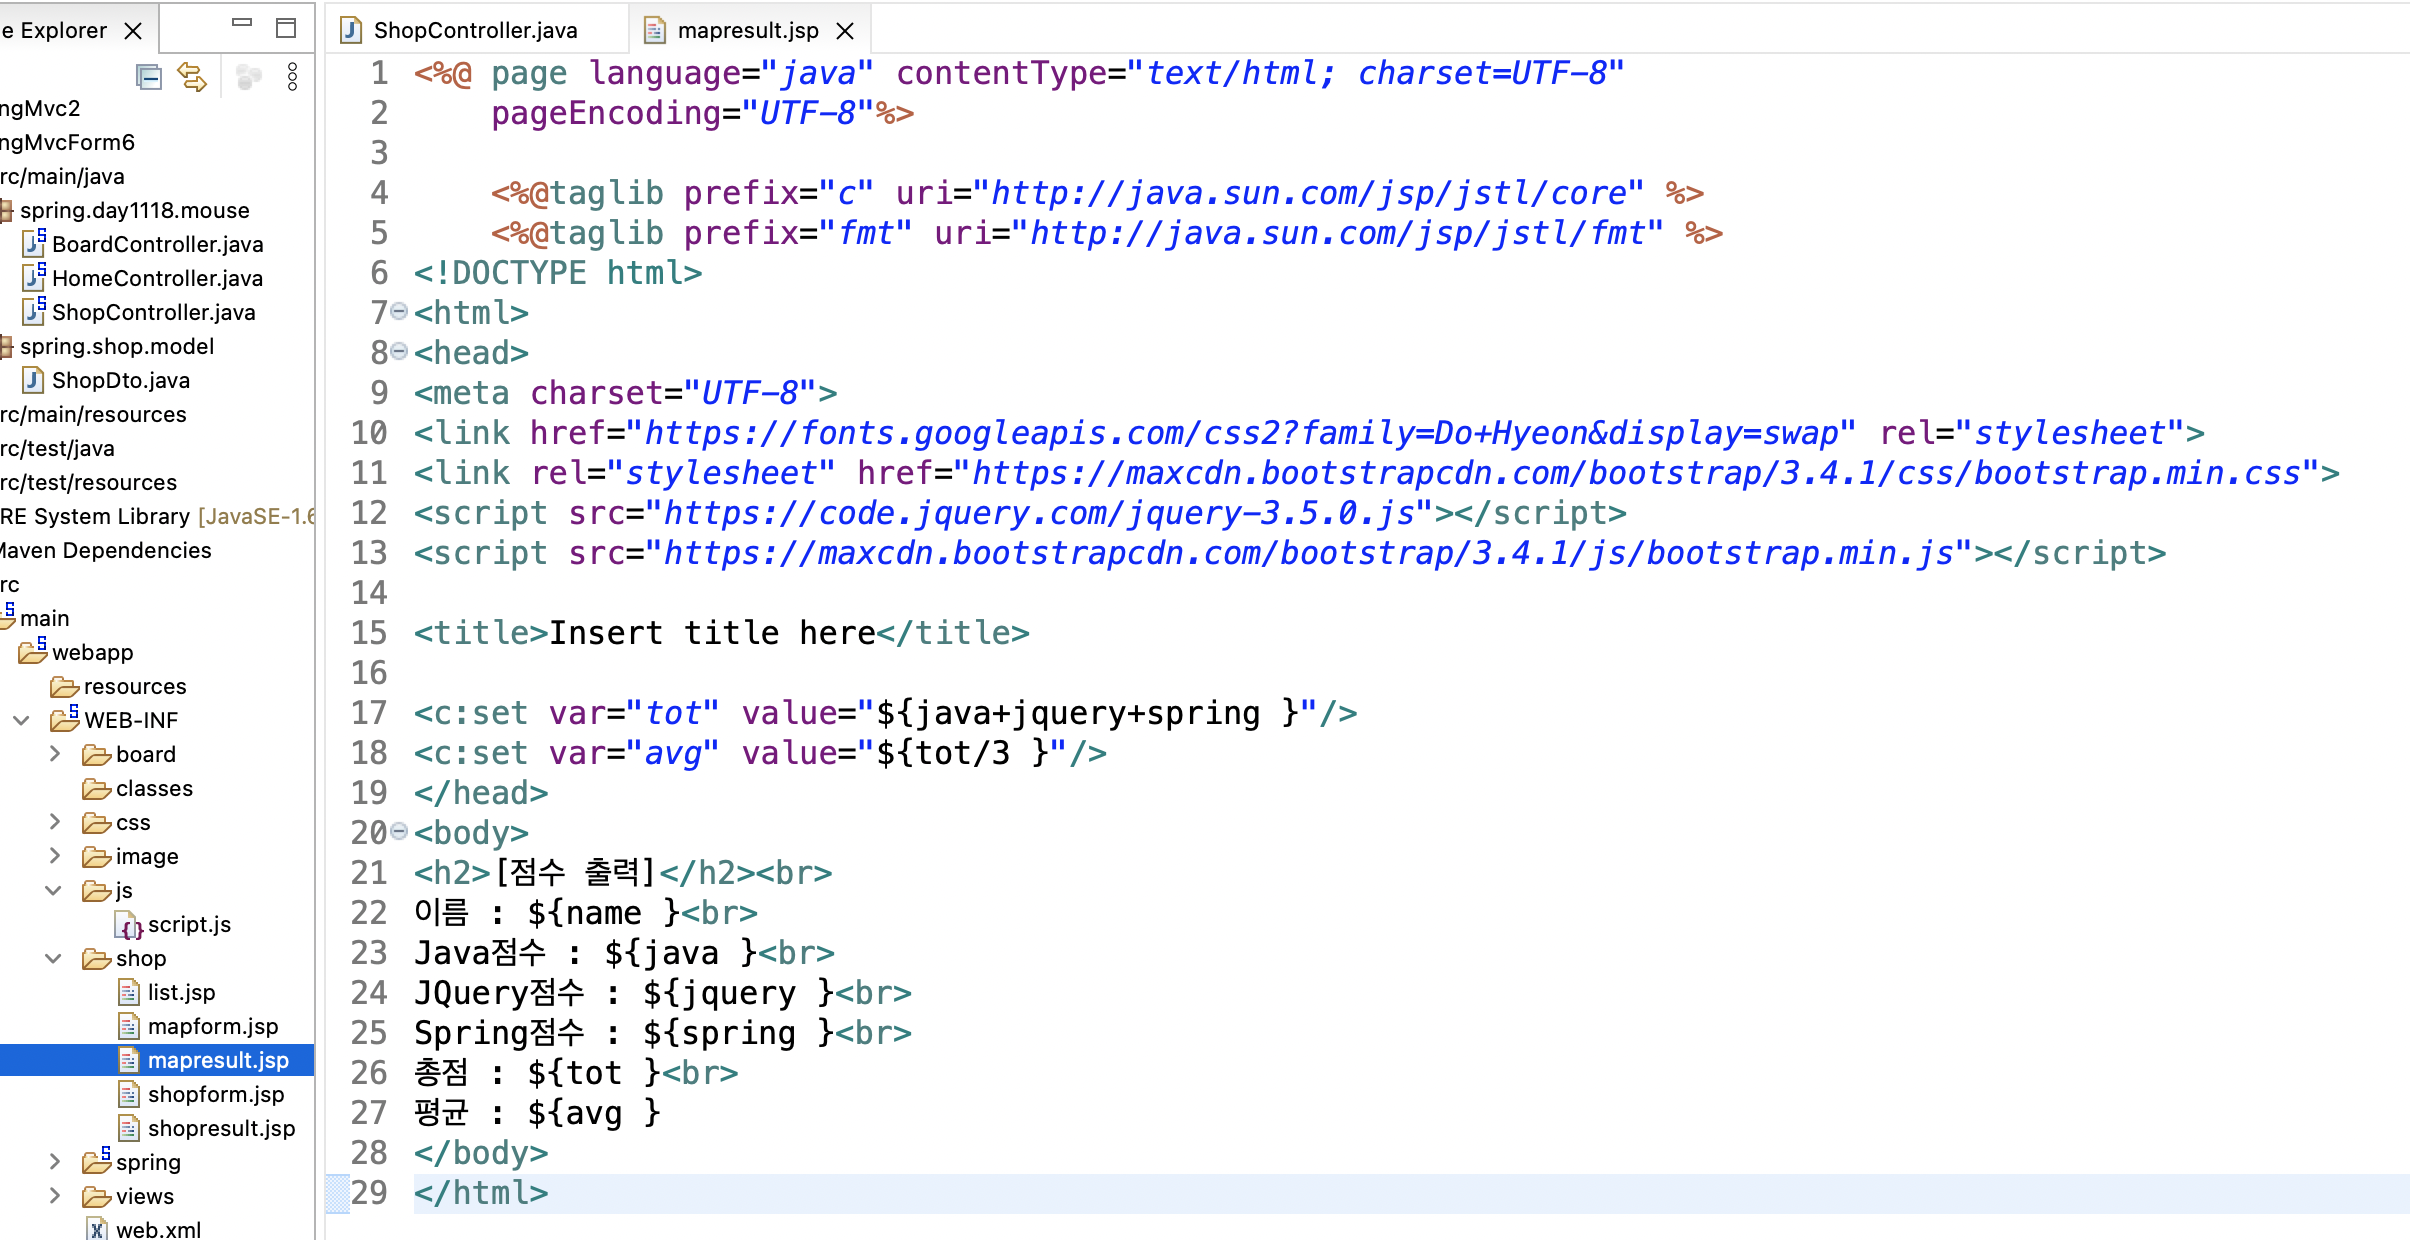The width and height of the screenshot is (2410, 1240).
Task: Click line number 17 in the gutter
Action: pyautogui.click(x=368, y=713)
